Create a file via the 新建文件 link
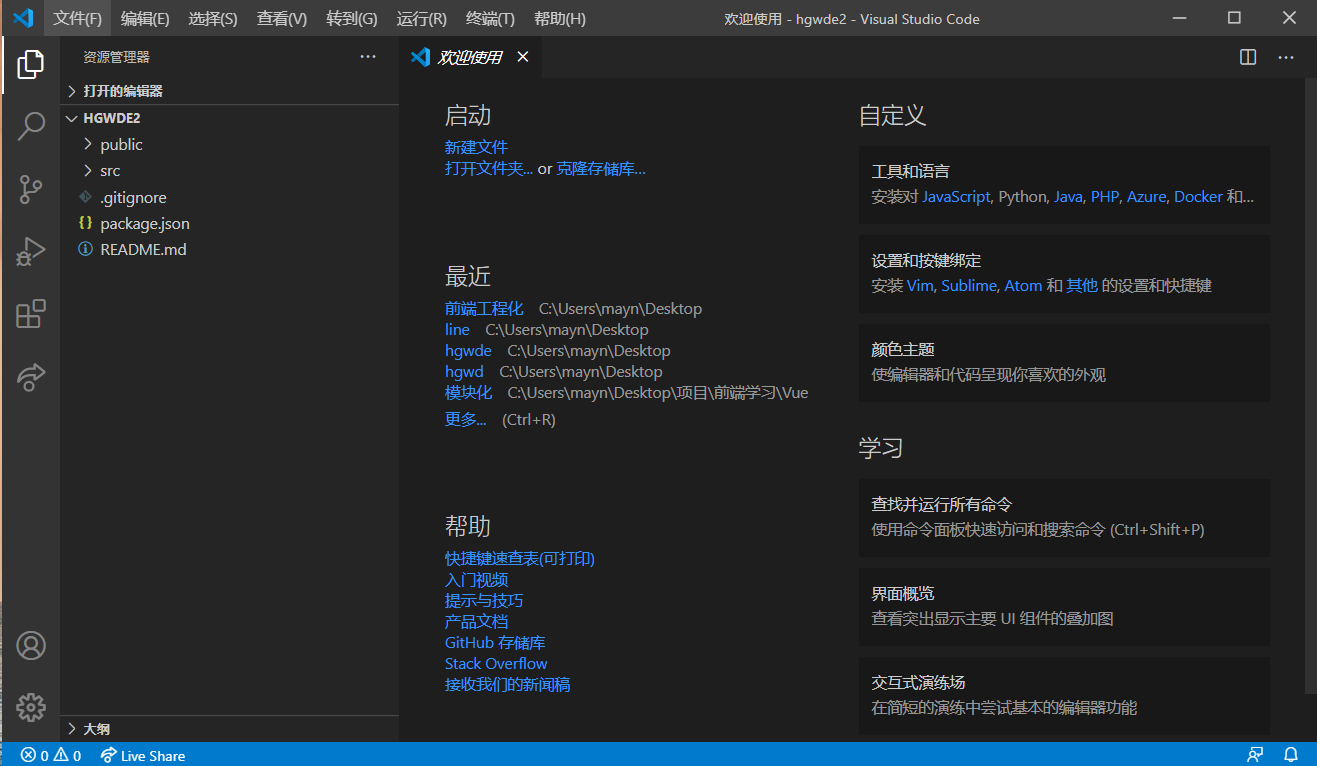This screenshot has width=1317, height=766. (476, 146)
